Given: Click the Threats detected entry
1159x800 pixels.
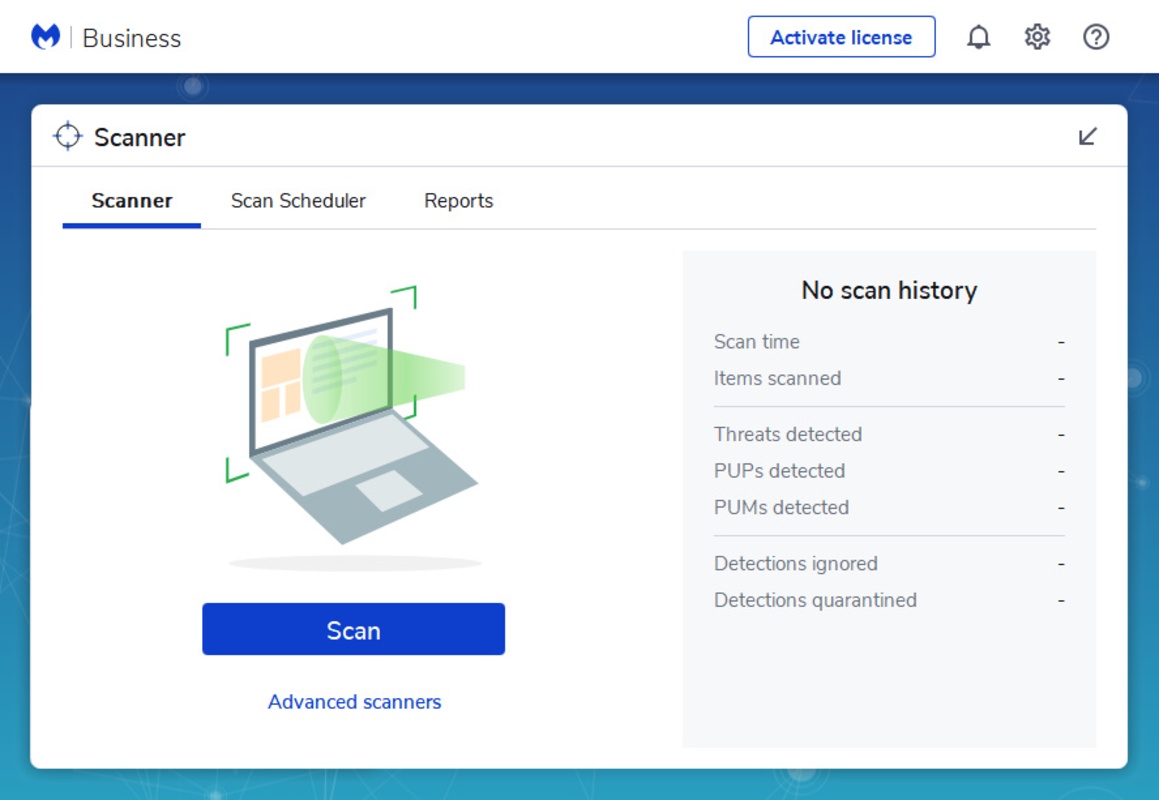Looking at the screenshot, I should pos(788,434).
